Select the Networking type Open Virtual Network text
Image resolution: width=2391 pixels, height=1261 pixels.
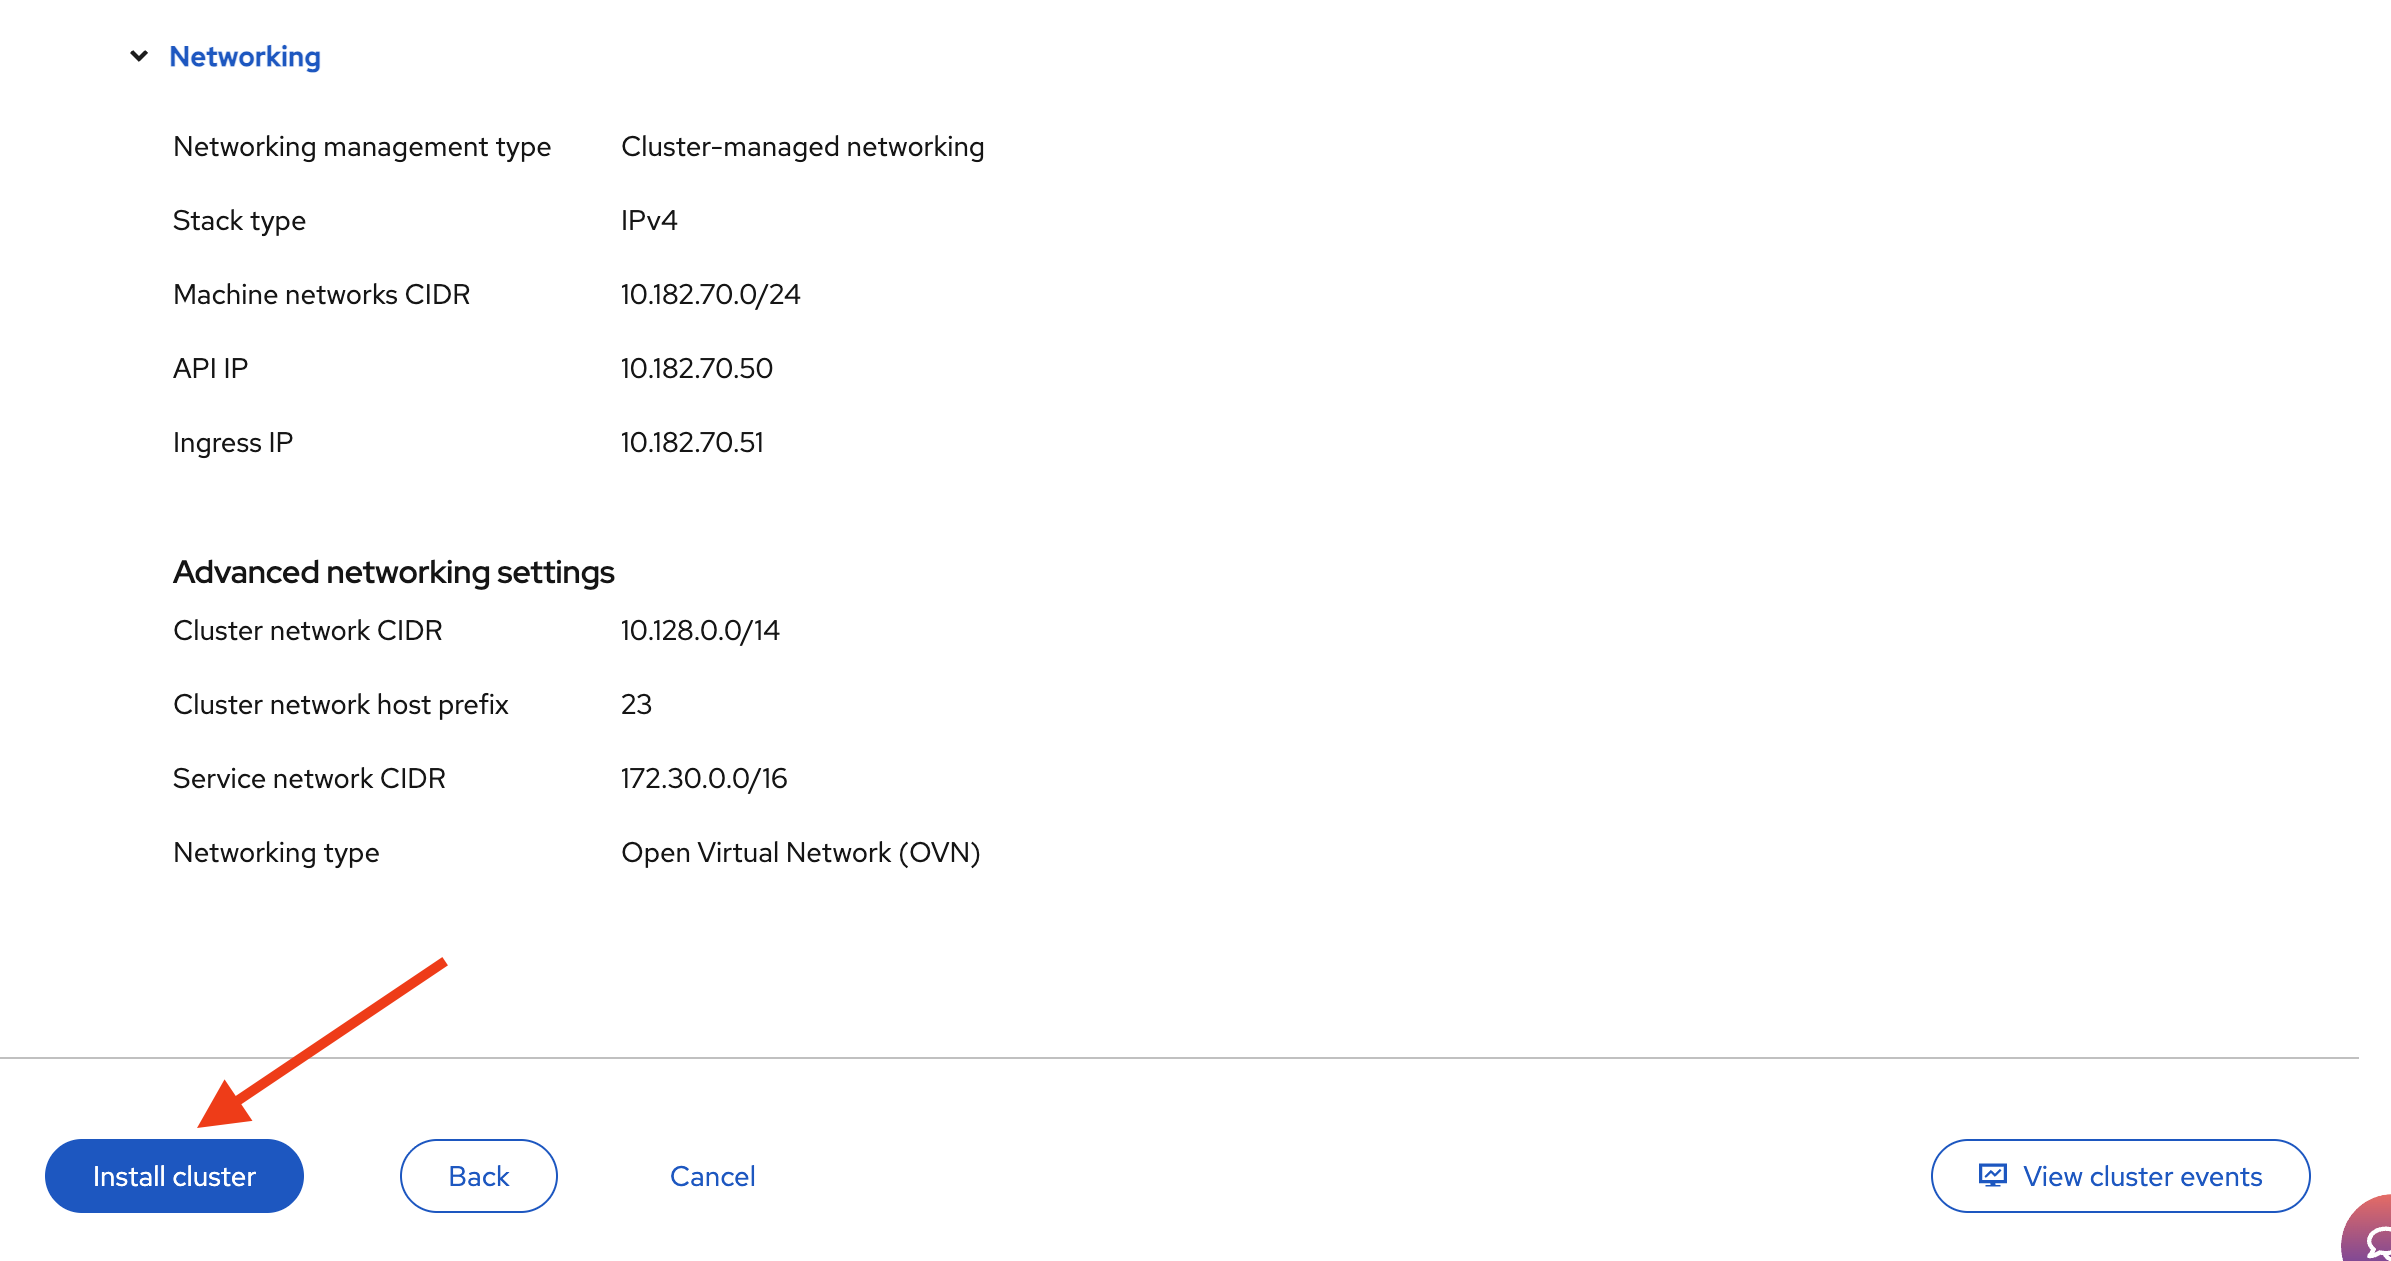(800, 852)
